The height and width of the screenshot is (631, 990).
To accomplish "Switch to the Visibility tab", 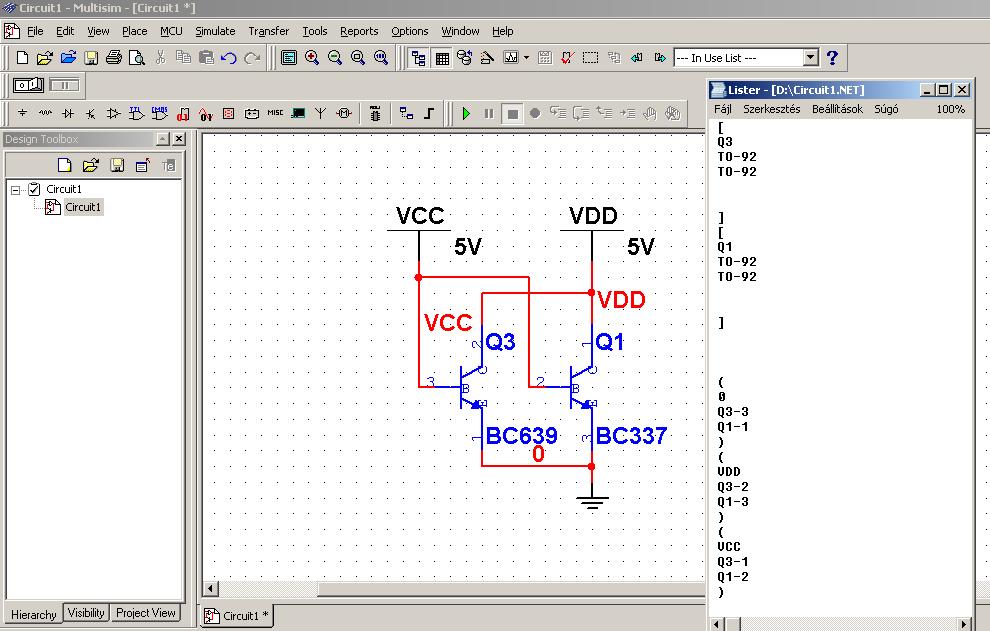I will click(86, 613).
